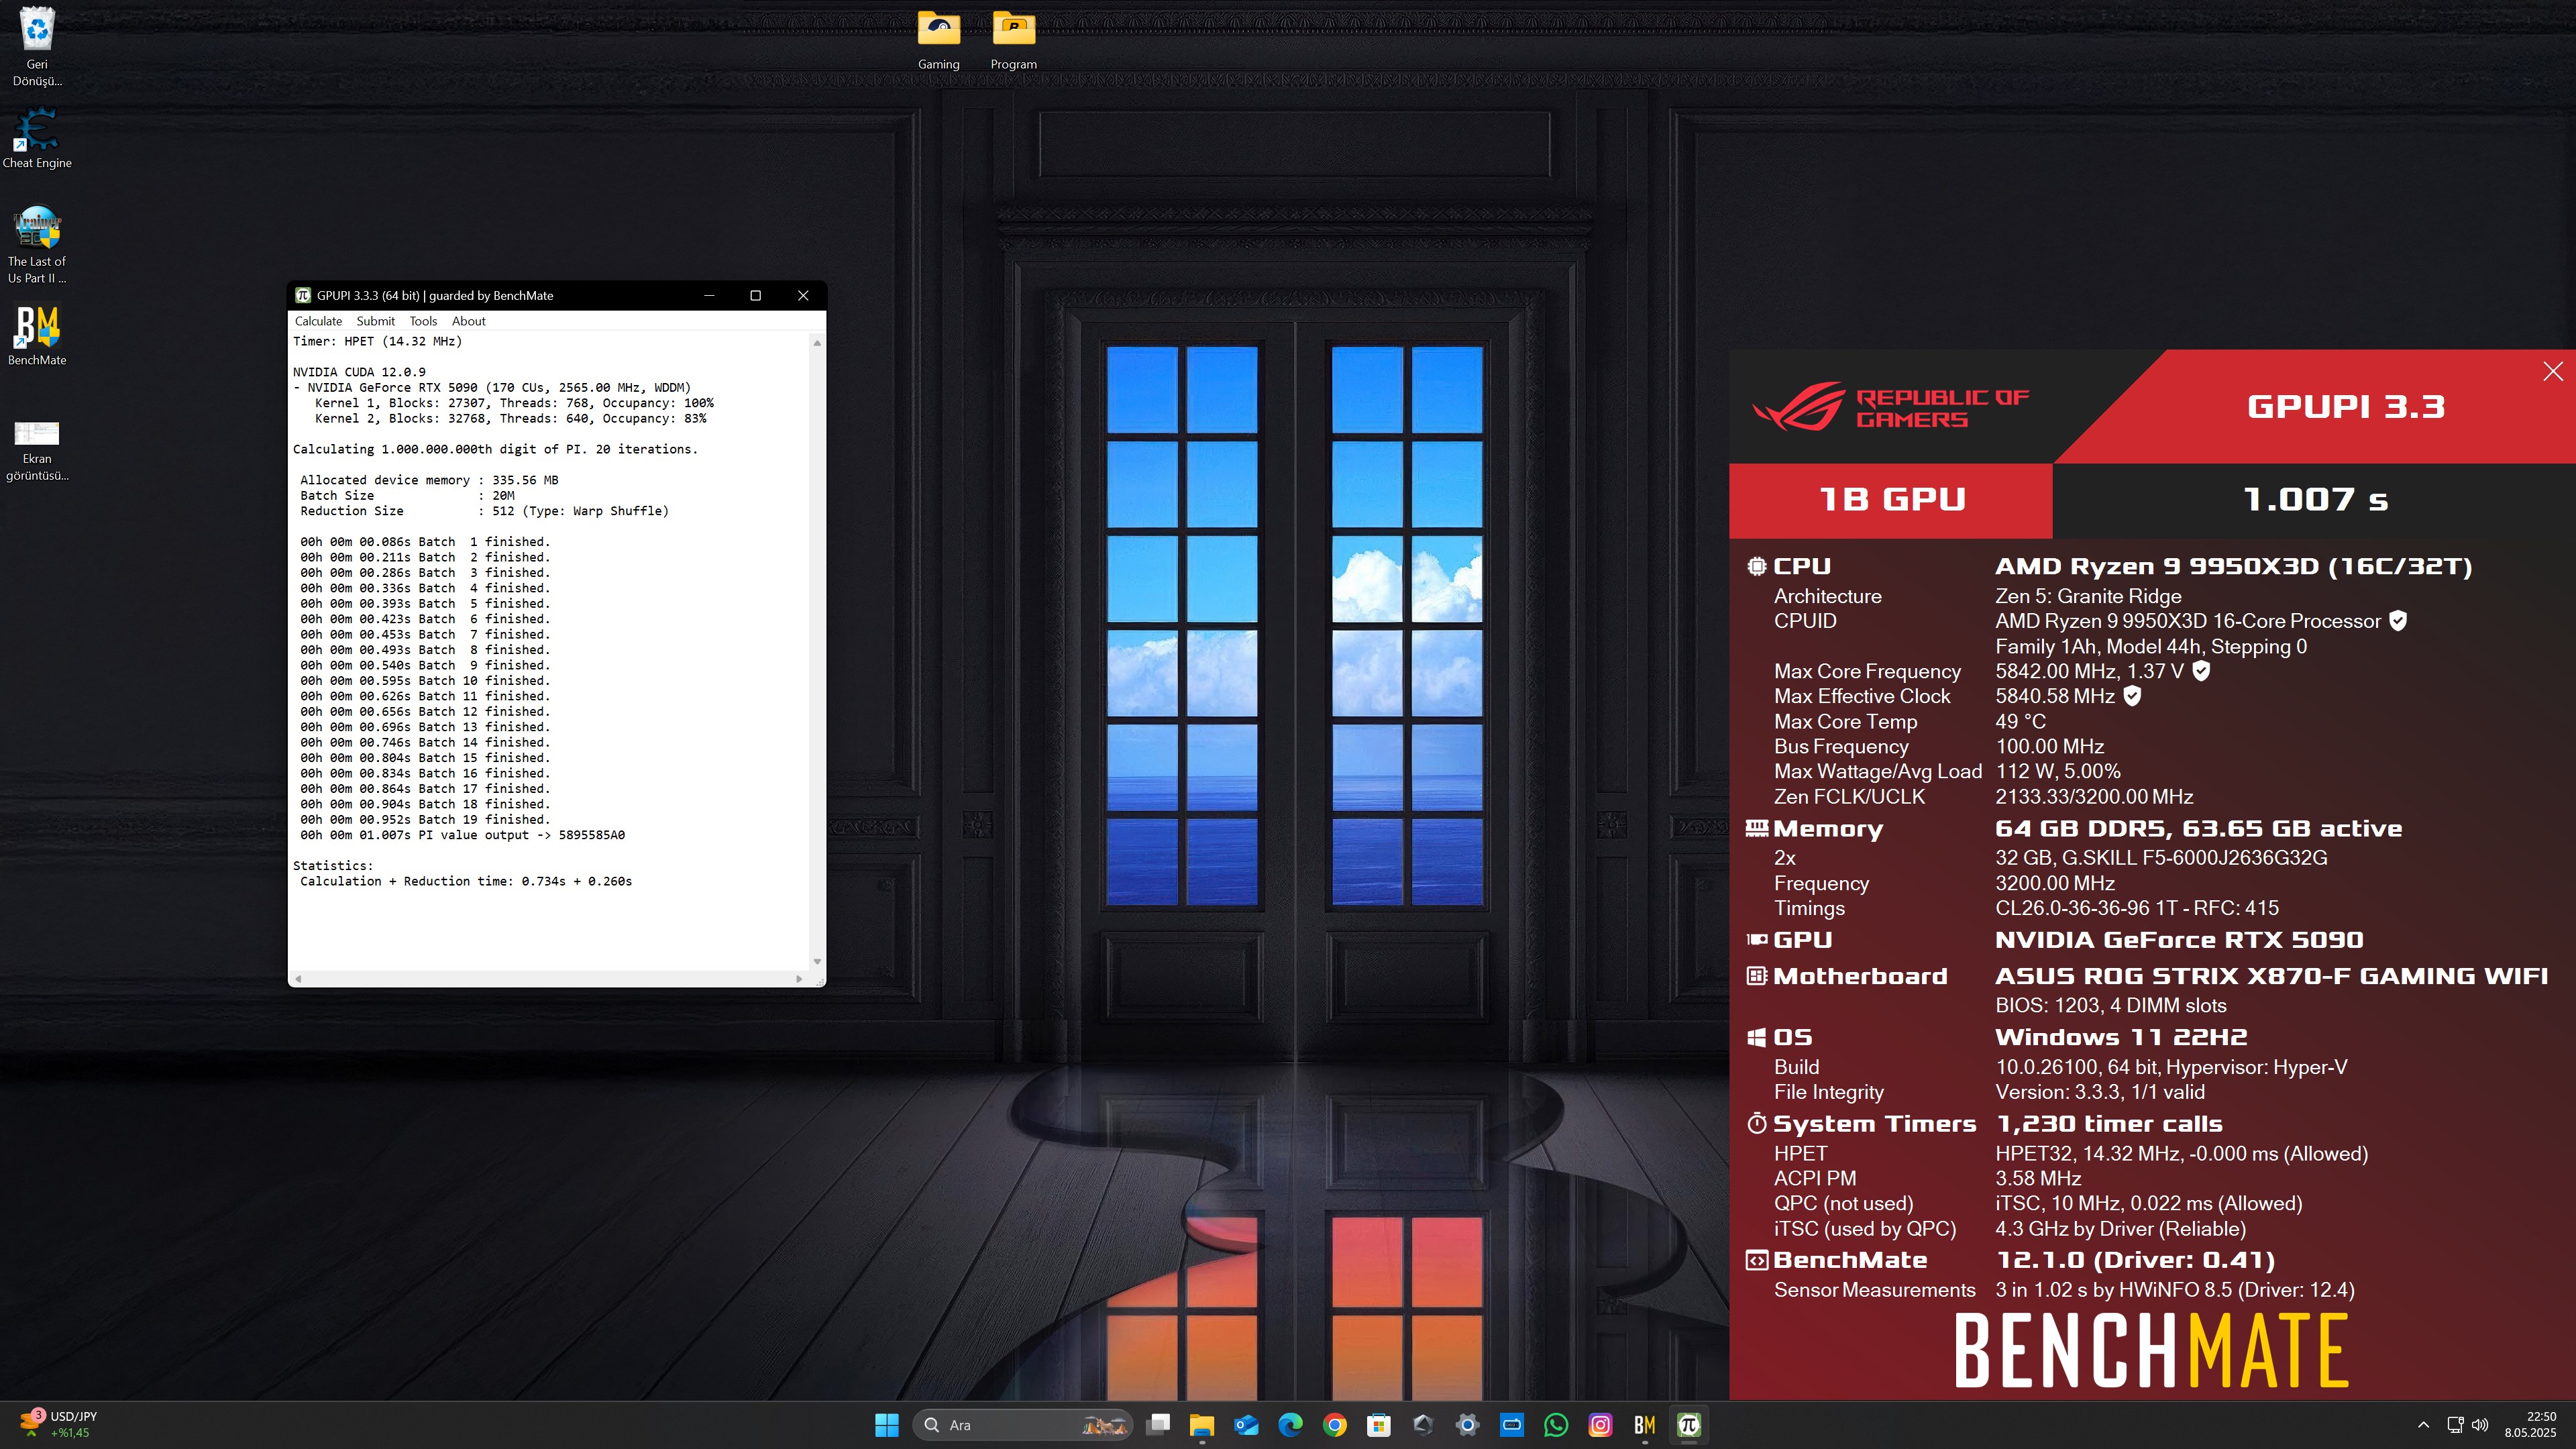Open Settings gear from taskbar
2576x1449 pixels.
[x=1467, y=1425]
